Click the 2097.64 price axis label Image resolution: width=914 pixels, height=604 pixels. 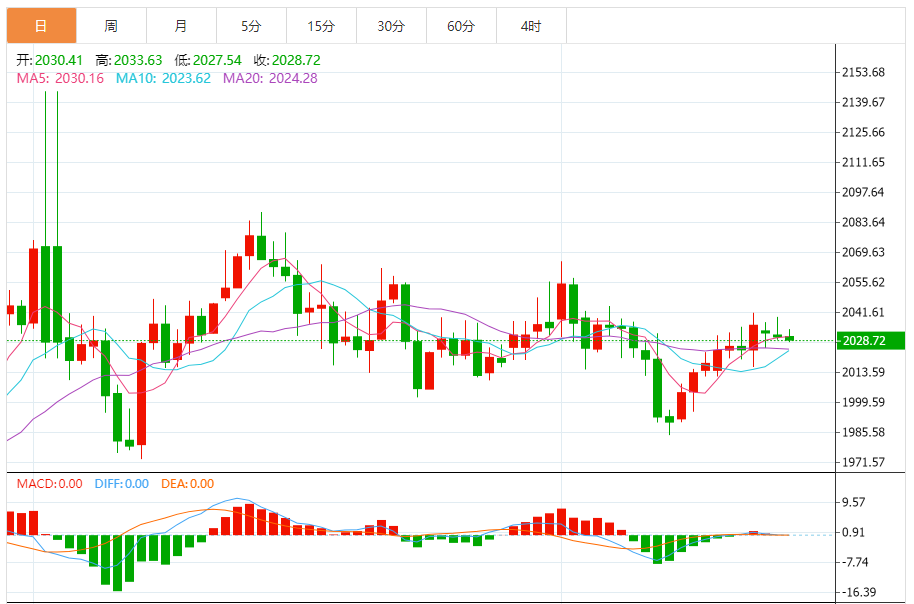click(863, 192)
